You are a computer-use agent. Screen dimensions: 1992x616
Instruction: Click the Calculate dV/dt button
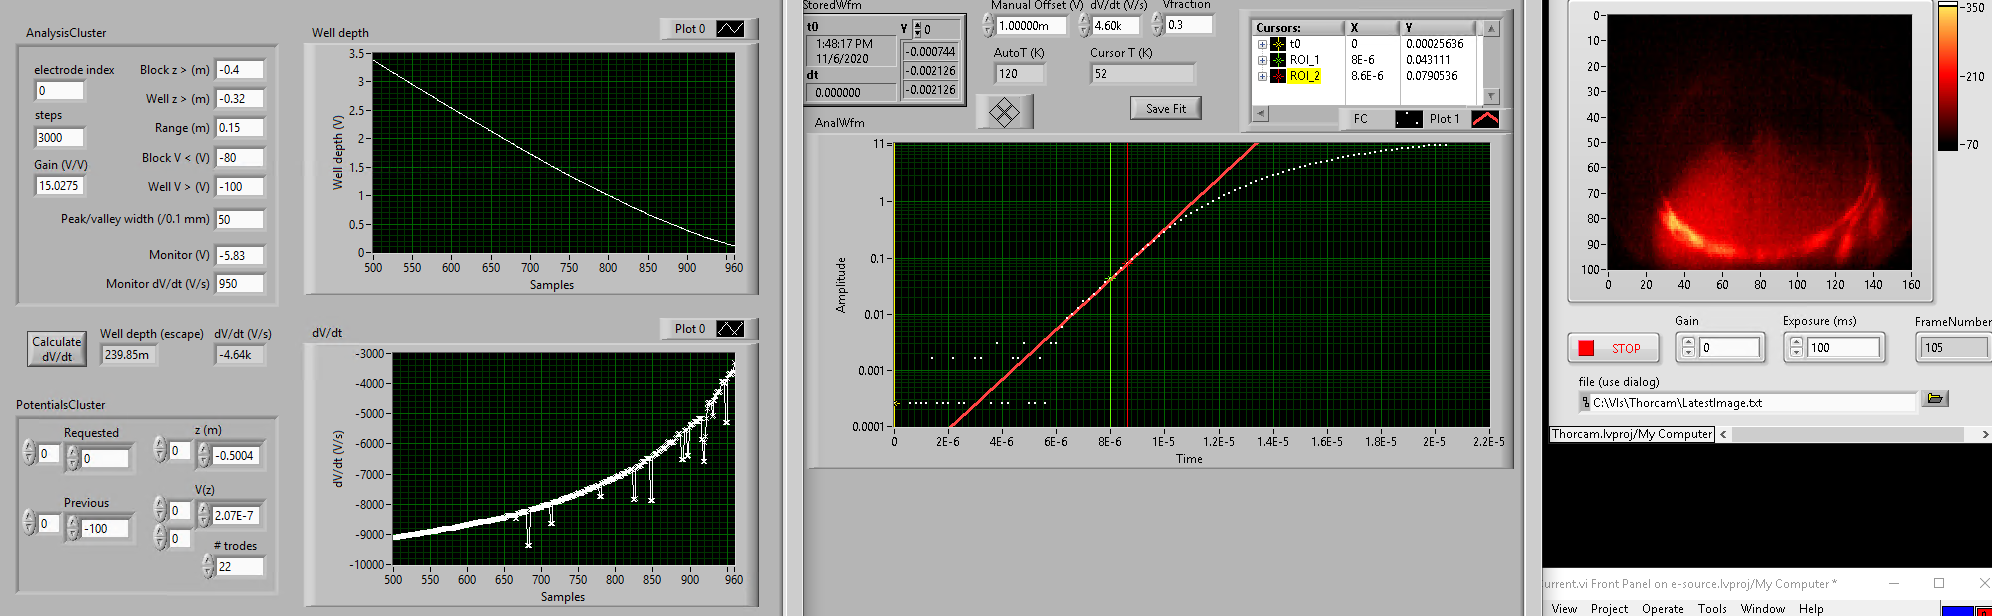point(57,349)
